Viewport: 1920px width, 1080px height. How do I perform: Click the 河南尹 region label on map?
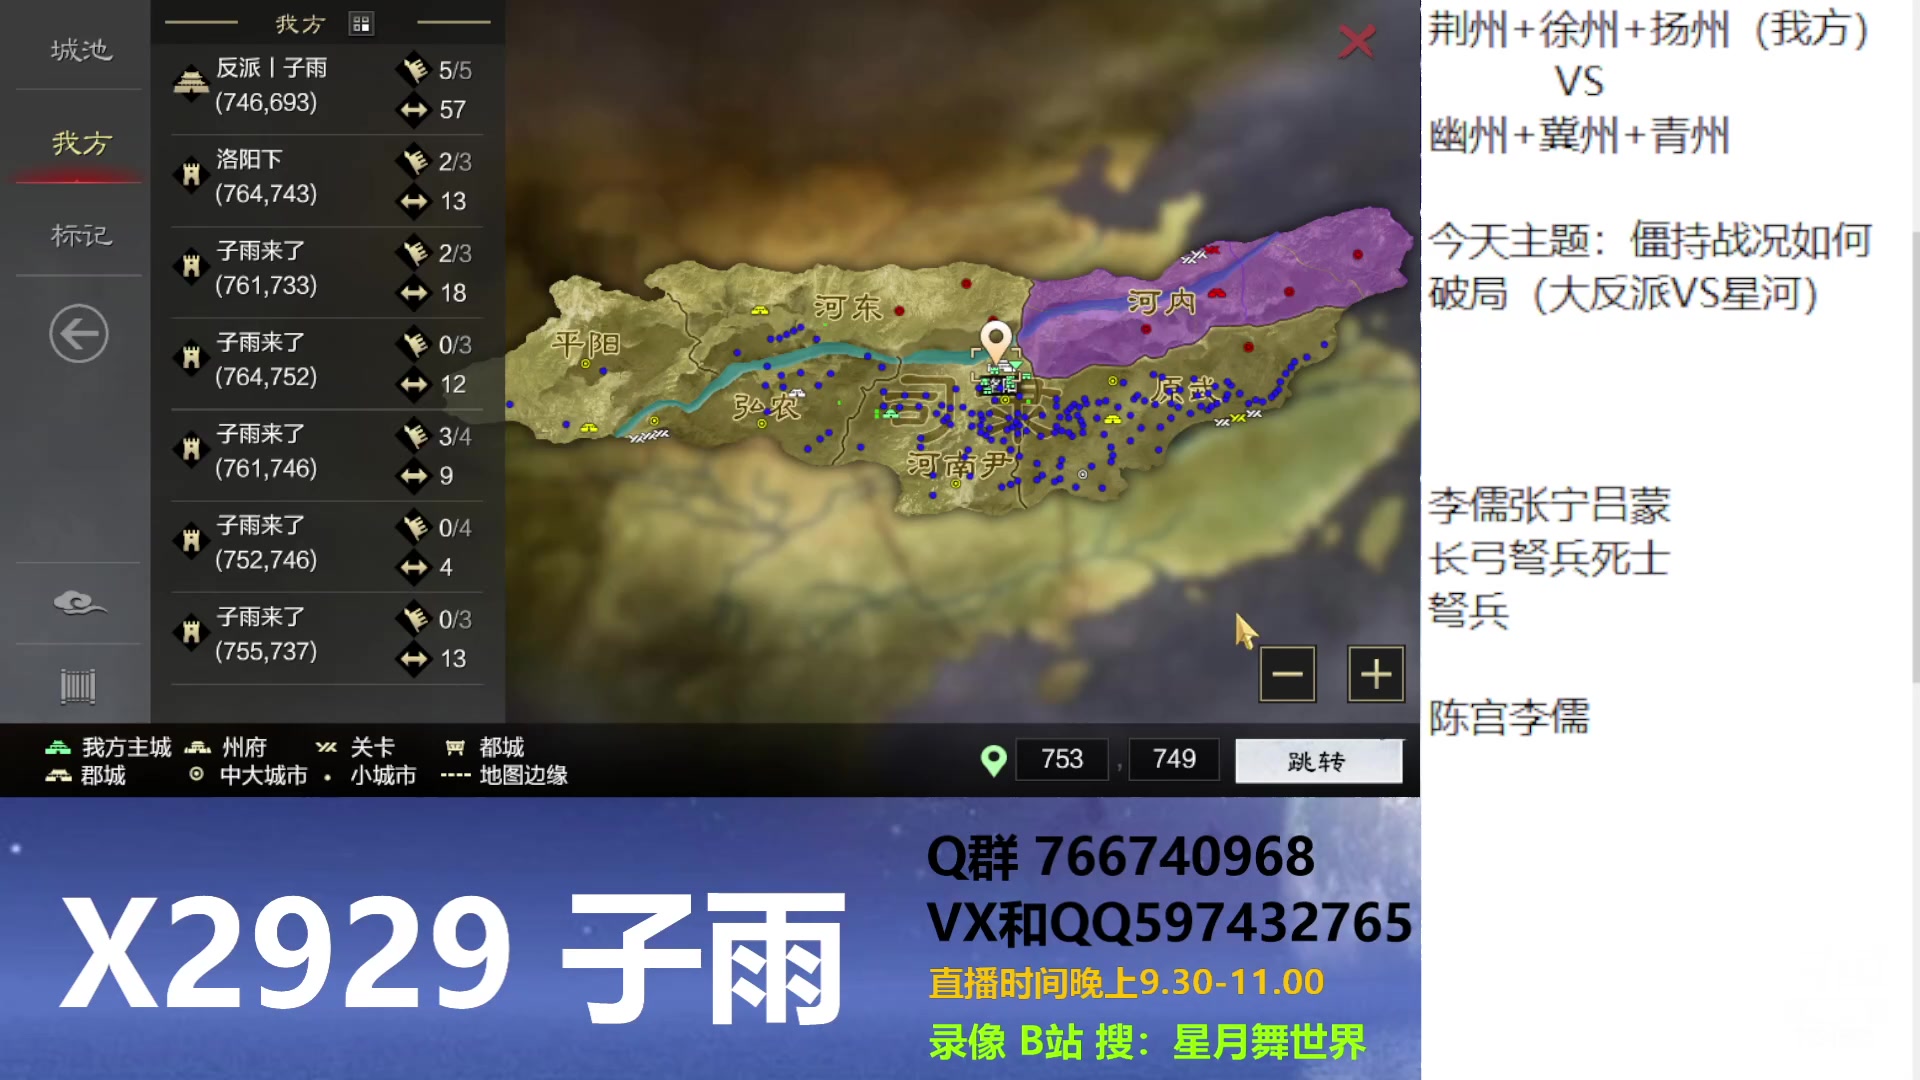click(961, 464)
